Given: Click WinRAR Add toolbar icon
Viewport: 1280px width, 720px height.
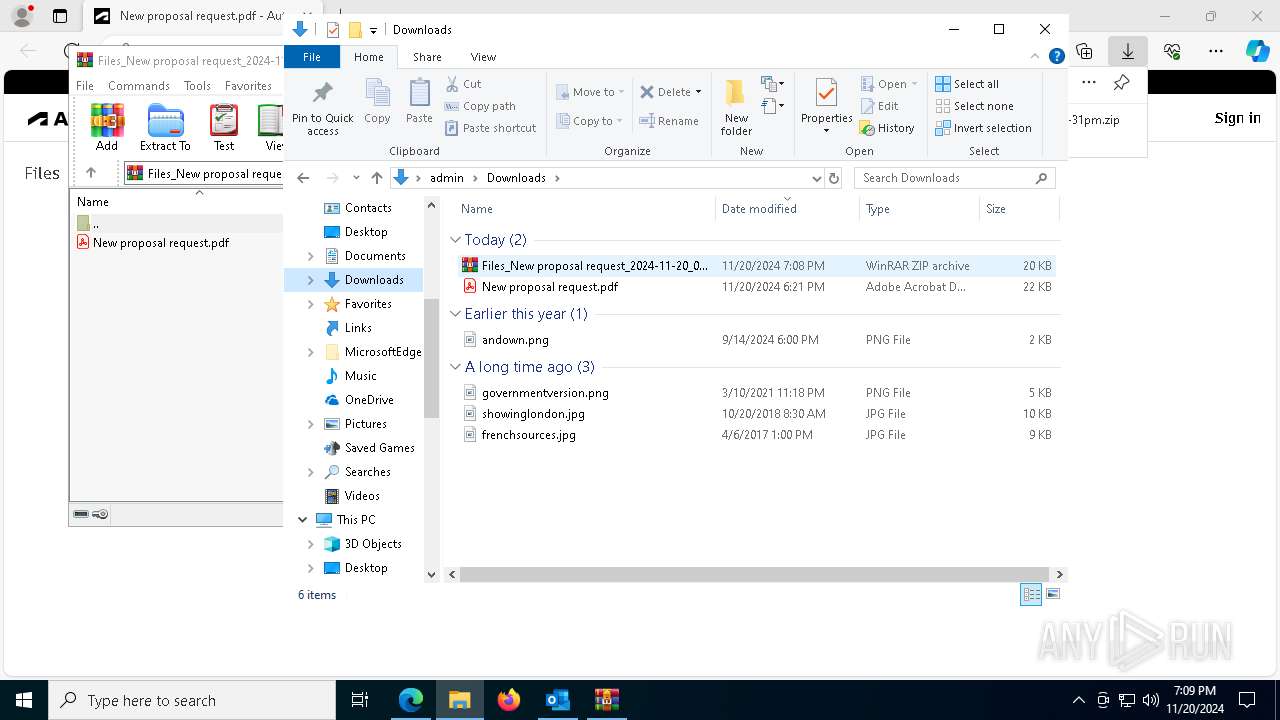Looking at the screenshot, I should [107, 128].
